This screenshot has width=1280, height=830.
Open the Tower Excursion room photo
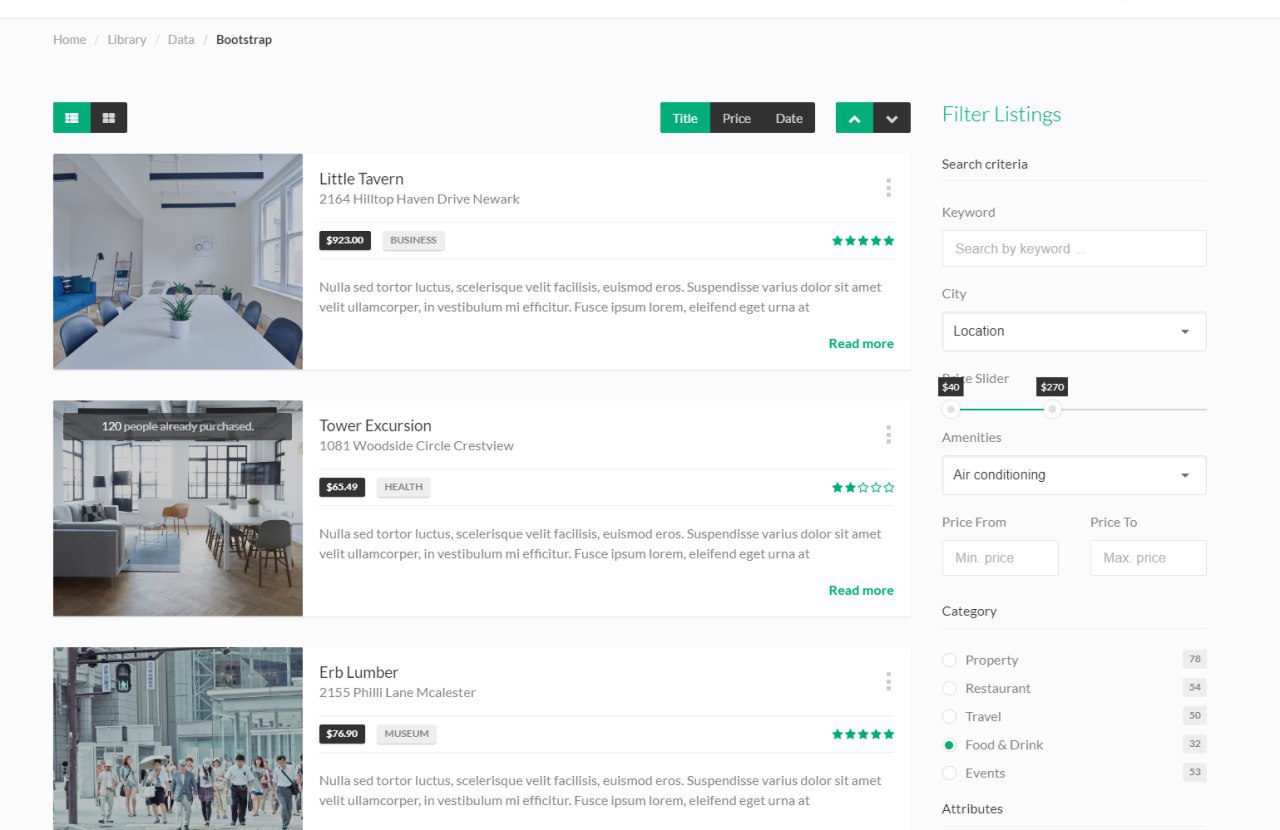coord(178,509)
